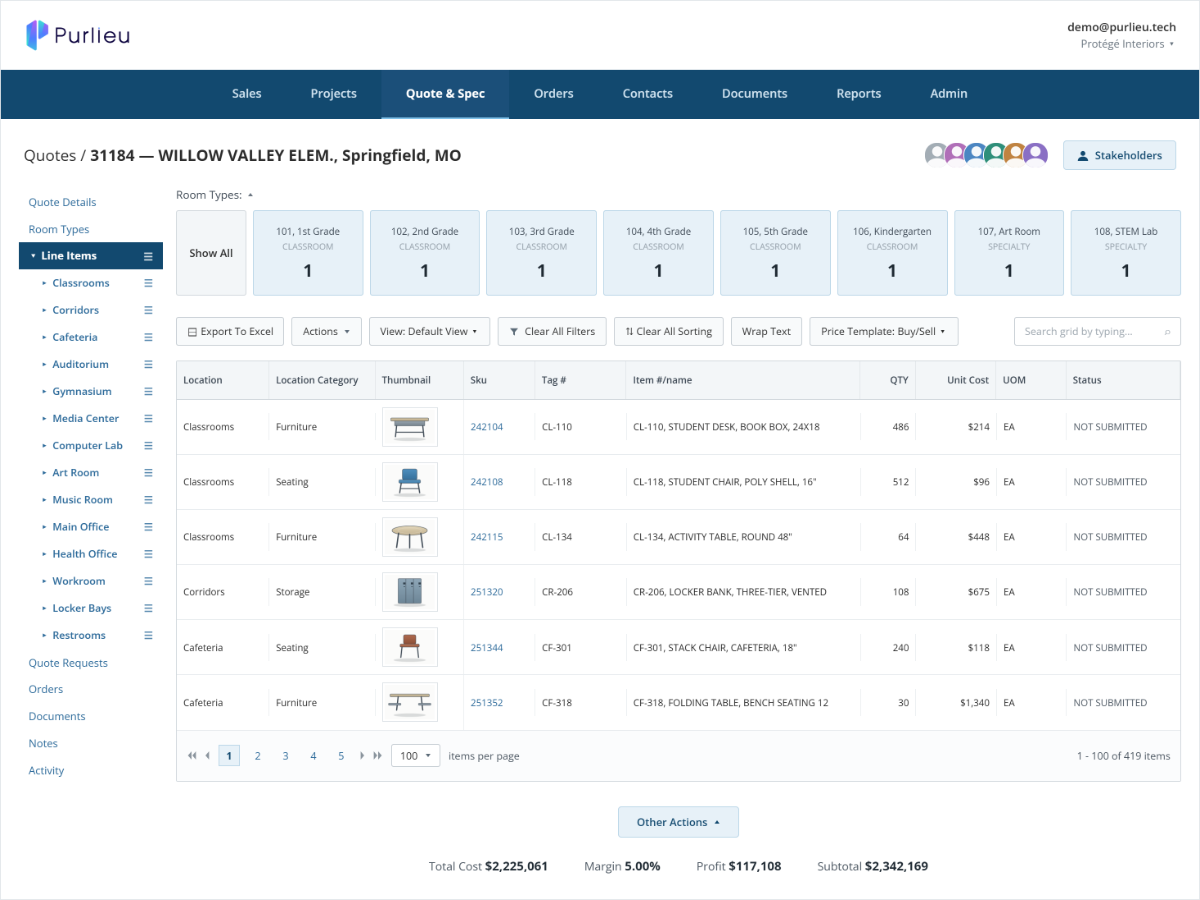The width and height of the screenshot is (1200, 900).
Task: Go to the first page of results
Action: tap(191, 756)
